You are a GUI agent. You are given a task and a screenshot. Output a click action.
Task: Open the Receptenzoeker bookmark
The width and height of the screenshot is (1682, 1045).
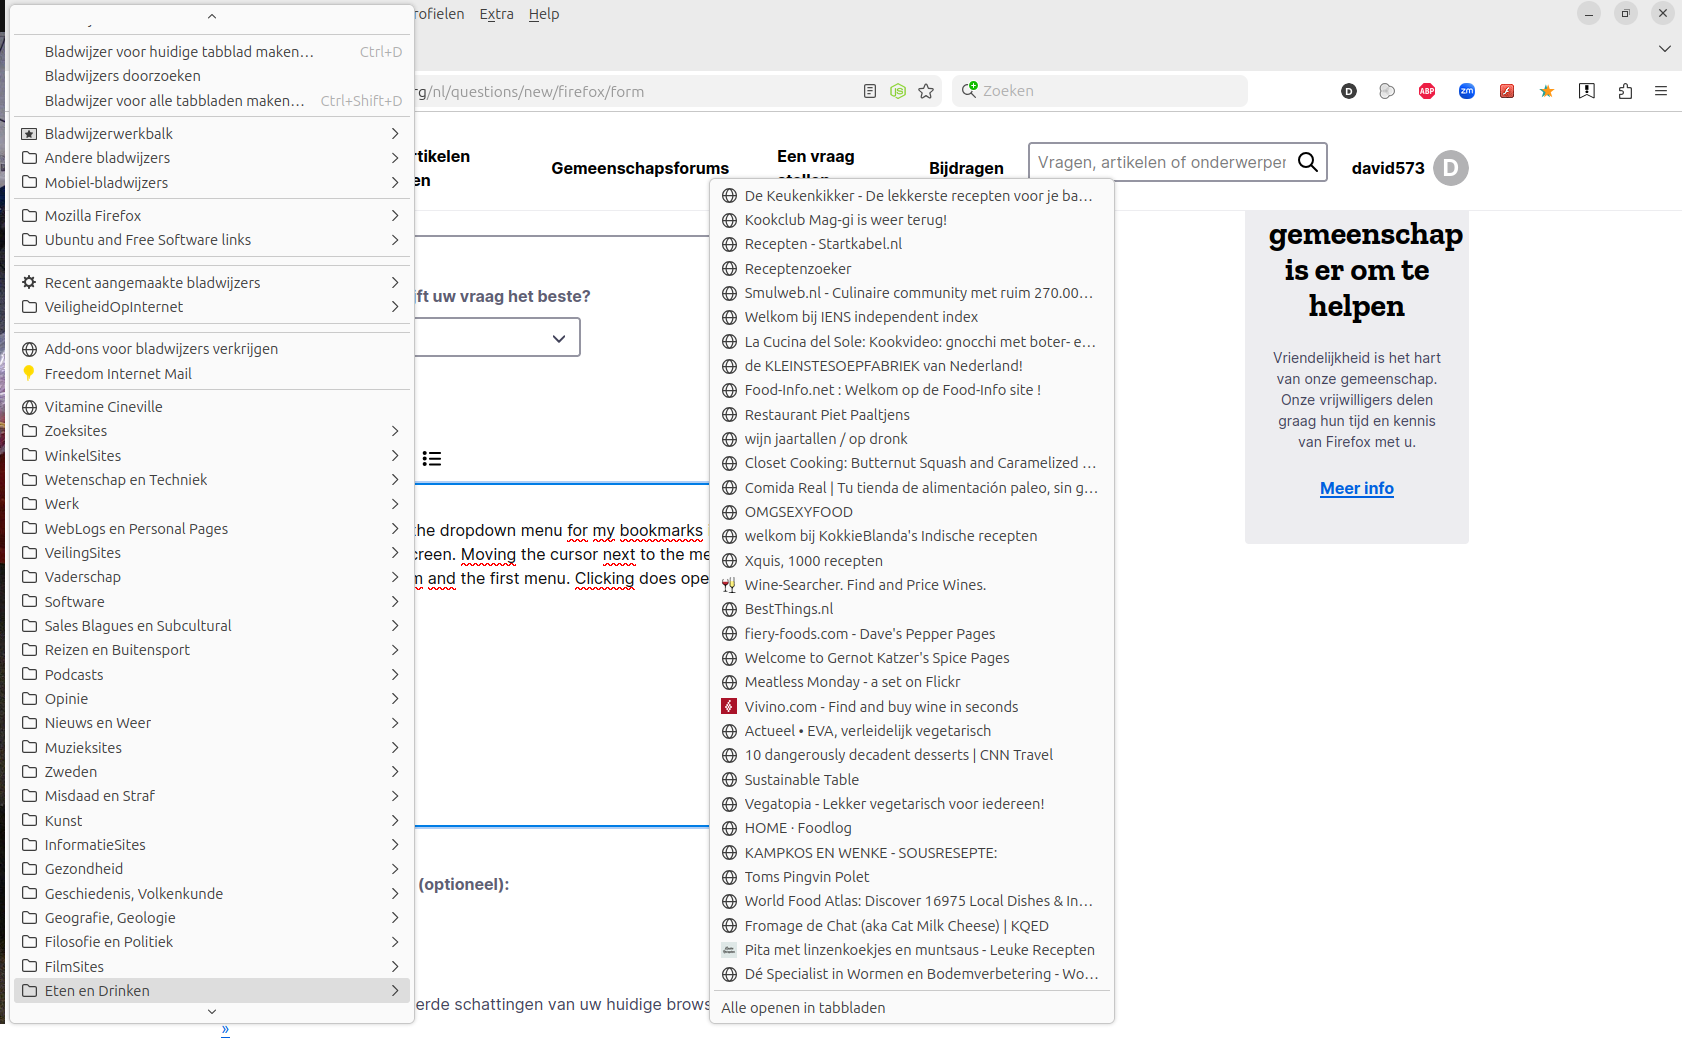click(798, 269)
